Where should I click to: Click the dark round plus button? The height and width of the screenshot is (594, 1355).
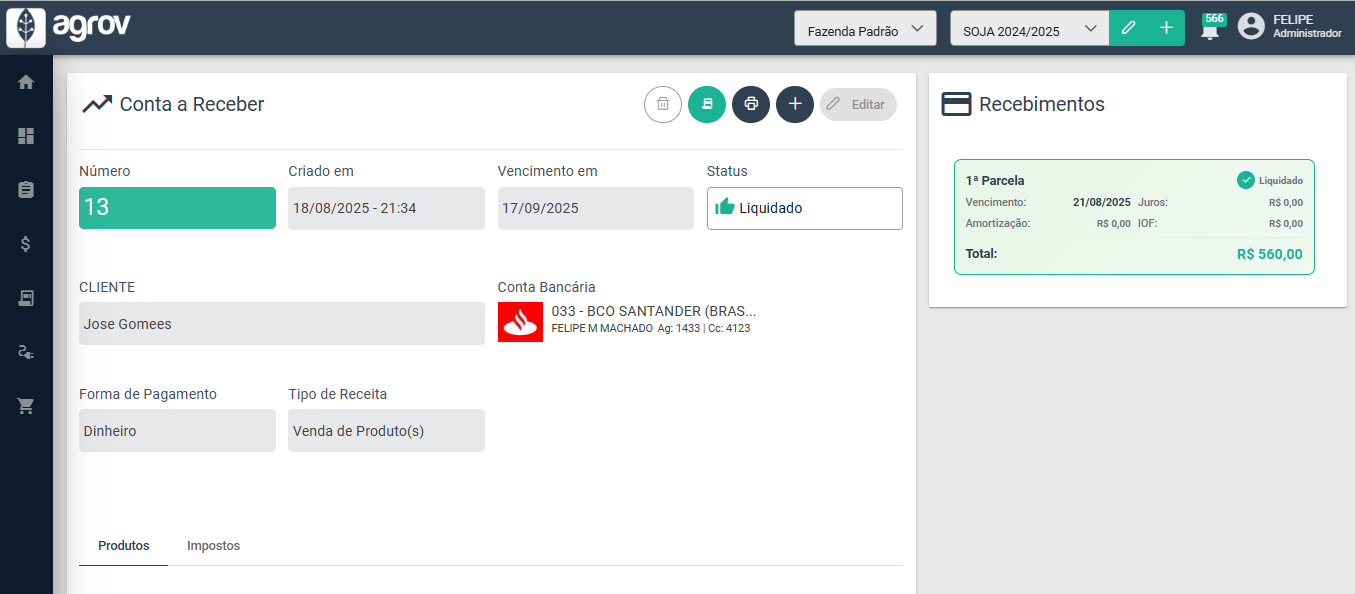[x=795, y=104]
